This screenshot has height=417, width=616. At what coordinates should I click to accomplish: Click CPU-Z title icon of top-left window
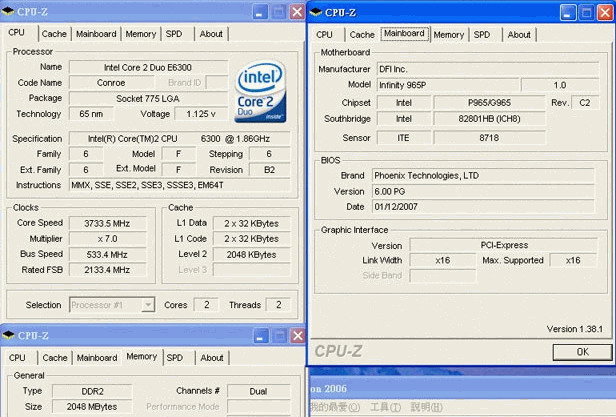click(7, 11)
